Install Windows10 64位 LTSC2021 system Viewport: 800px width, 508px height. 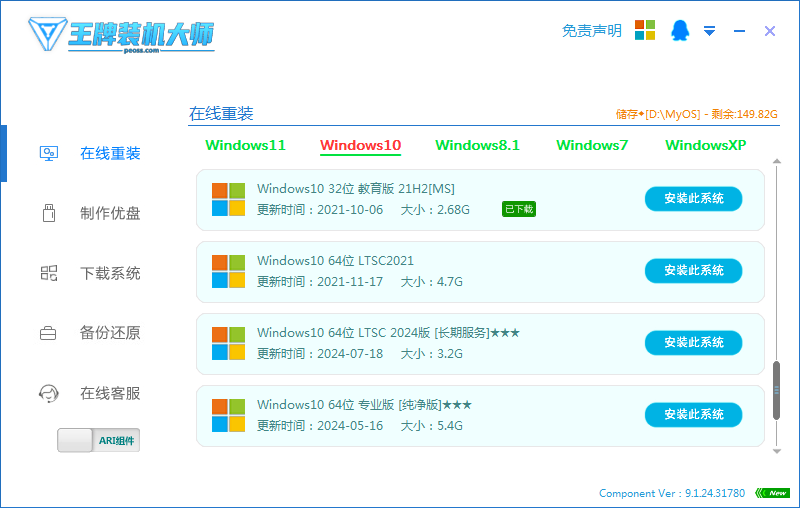tap(693, 270)
